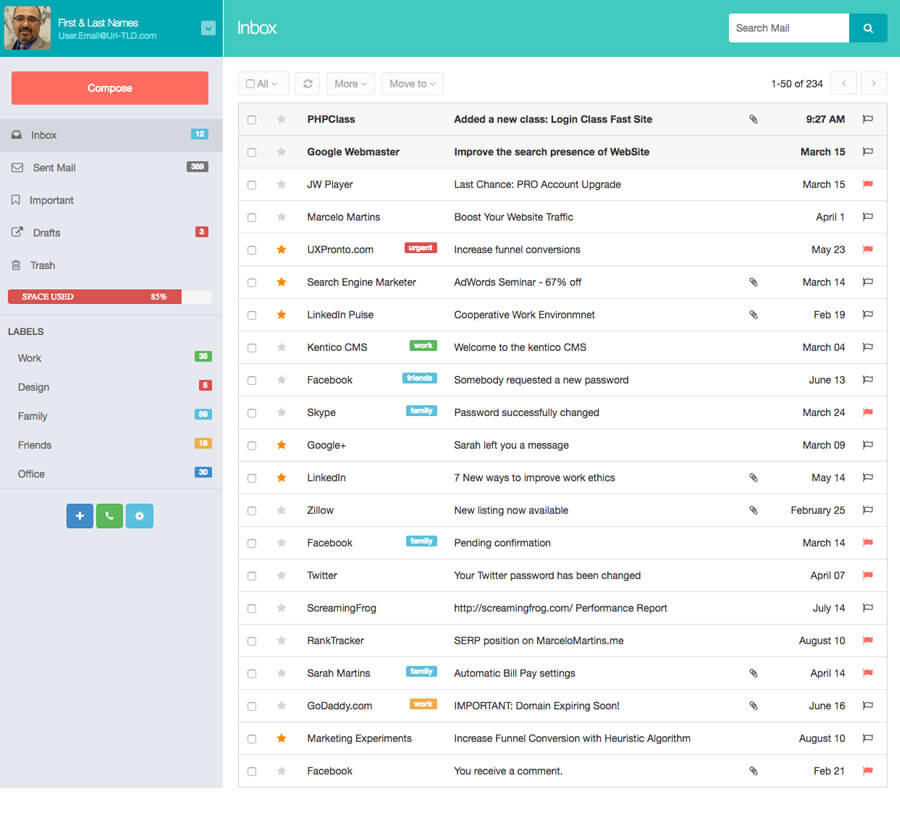Open the Trash folder

point(111,265)
